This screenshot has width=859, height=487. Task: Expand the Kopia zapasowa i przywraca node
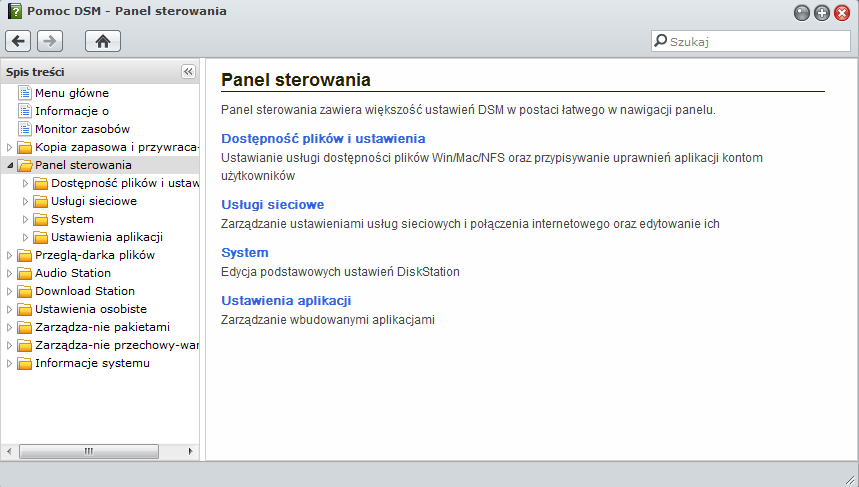(9, 147)
